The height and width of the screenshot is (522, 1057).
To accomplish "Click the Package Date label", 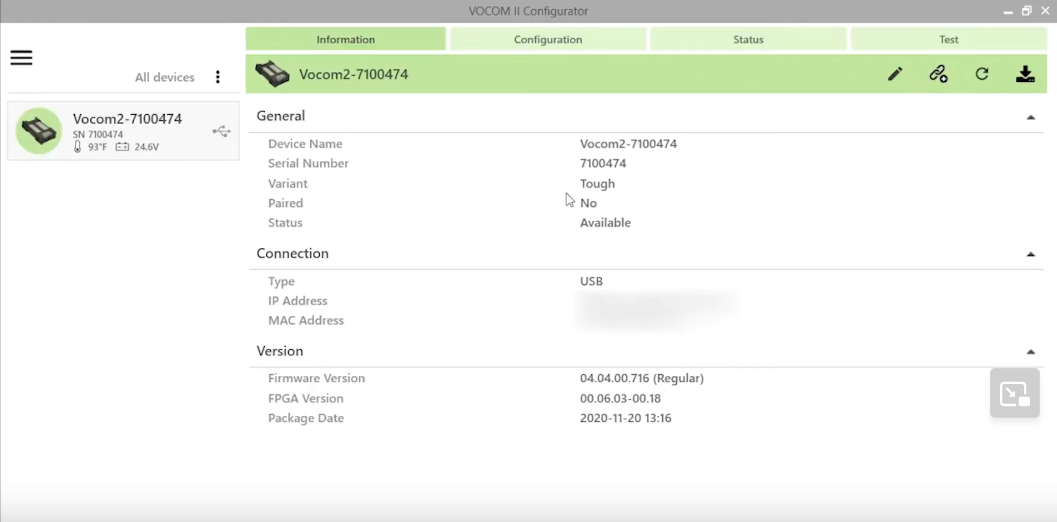I will pos(306,418).
